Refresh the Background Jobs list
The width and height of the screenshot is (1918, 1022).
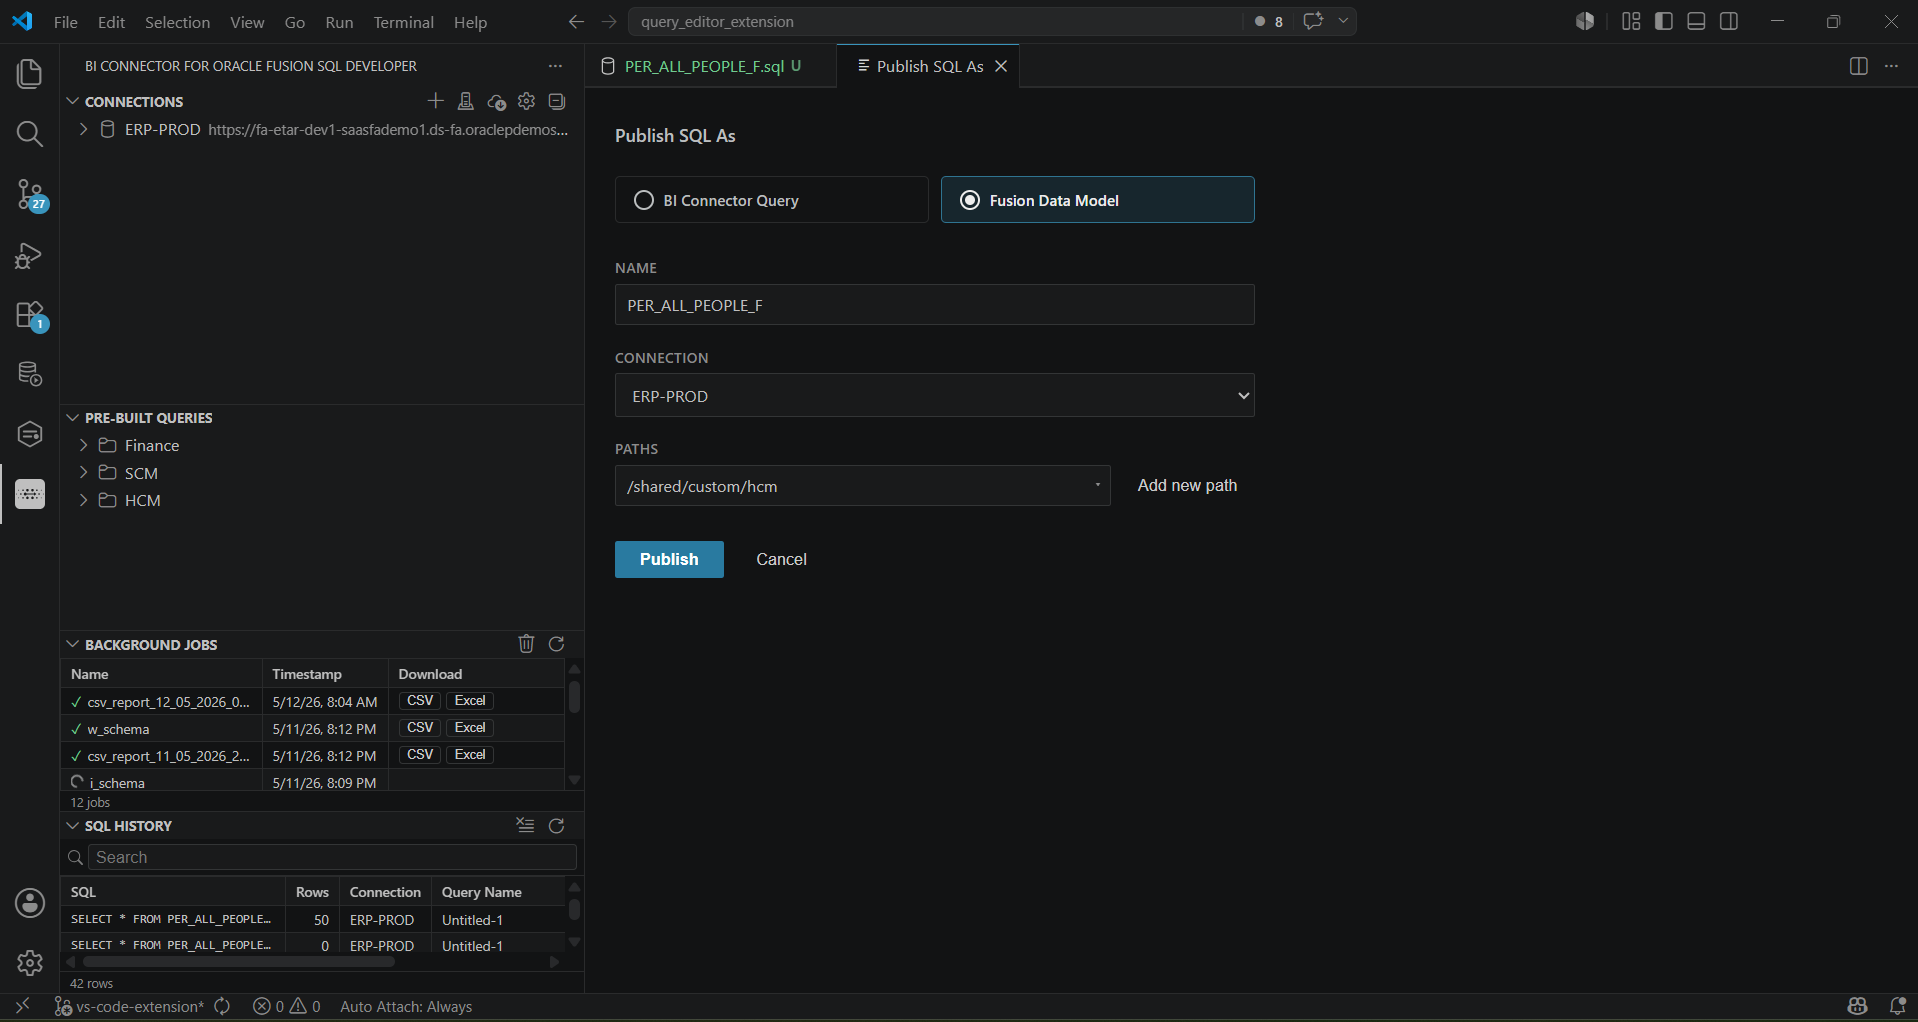coord(557,644)
